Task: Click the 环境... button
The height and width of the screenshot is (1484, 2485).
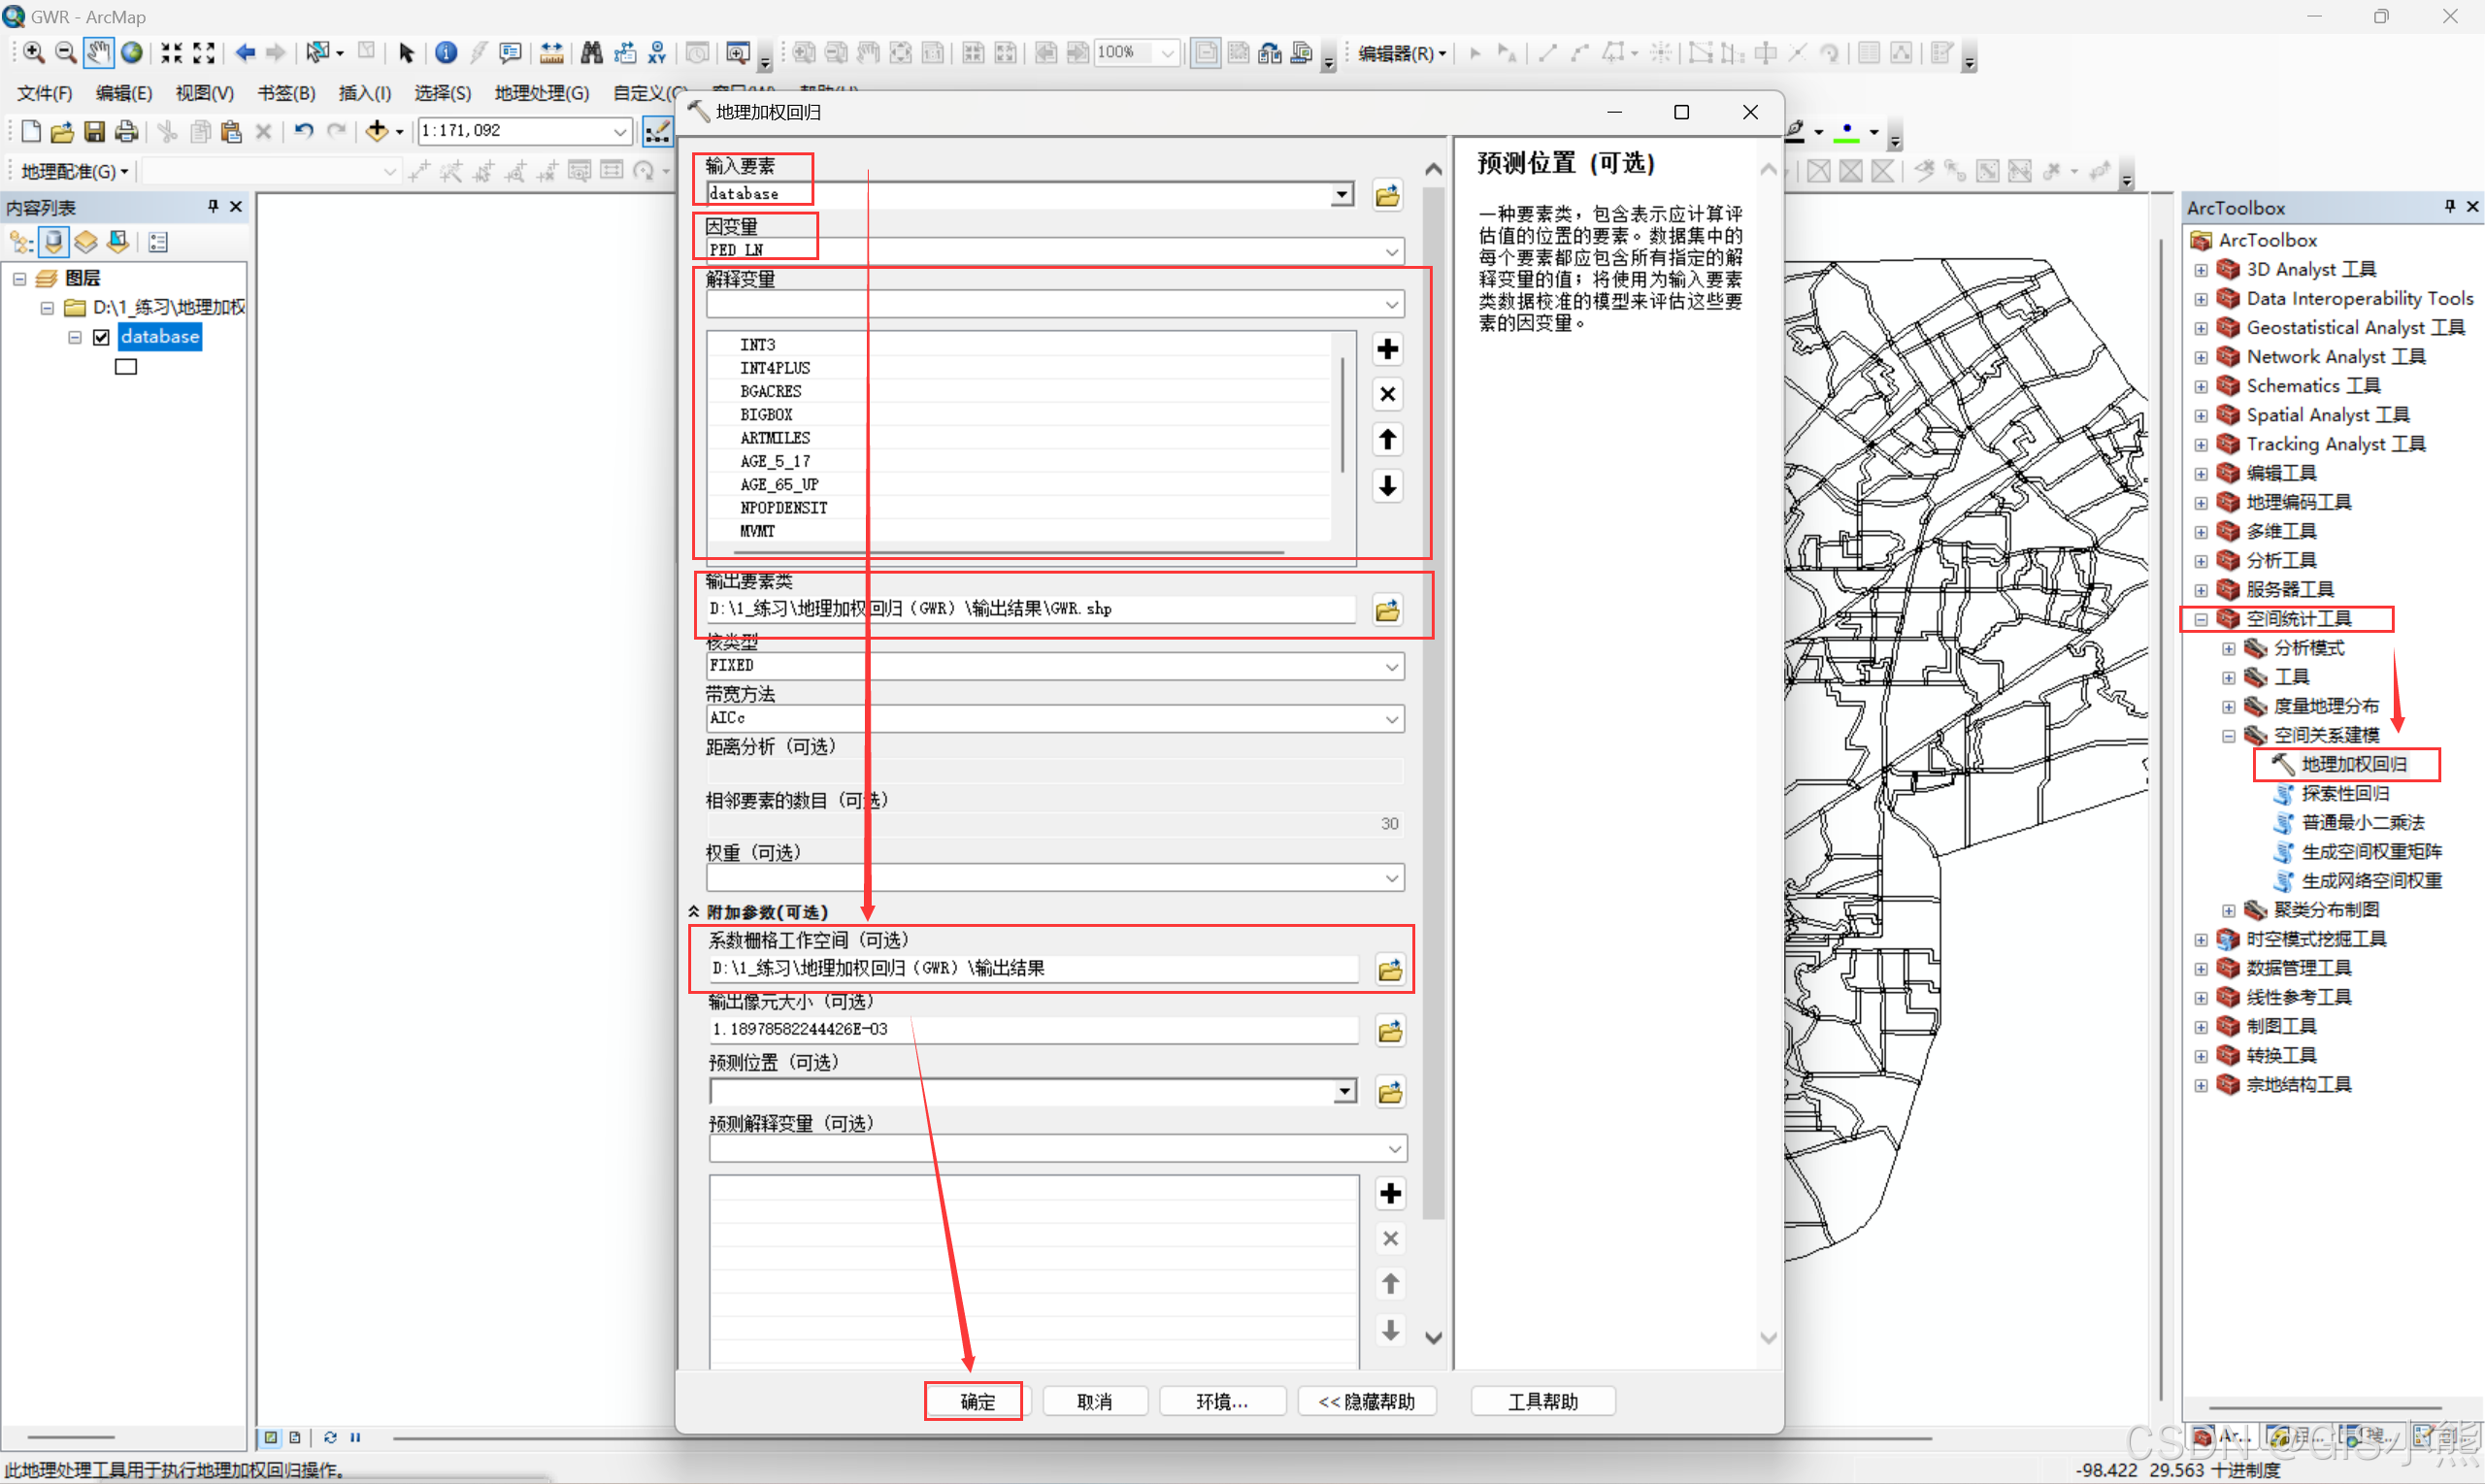Action: [x=1221, y=1402]
